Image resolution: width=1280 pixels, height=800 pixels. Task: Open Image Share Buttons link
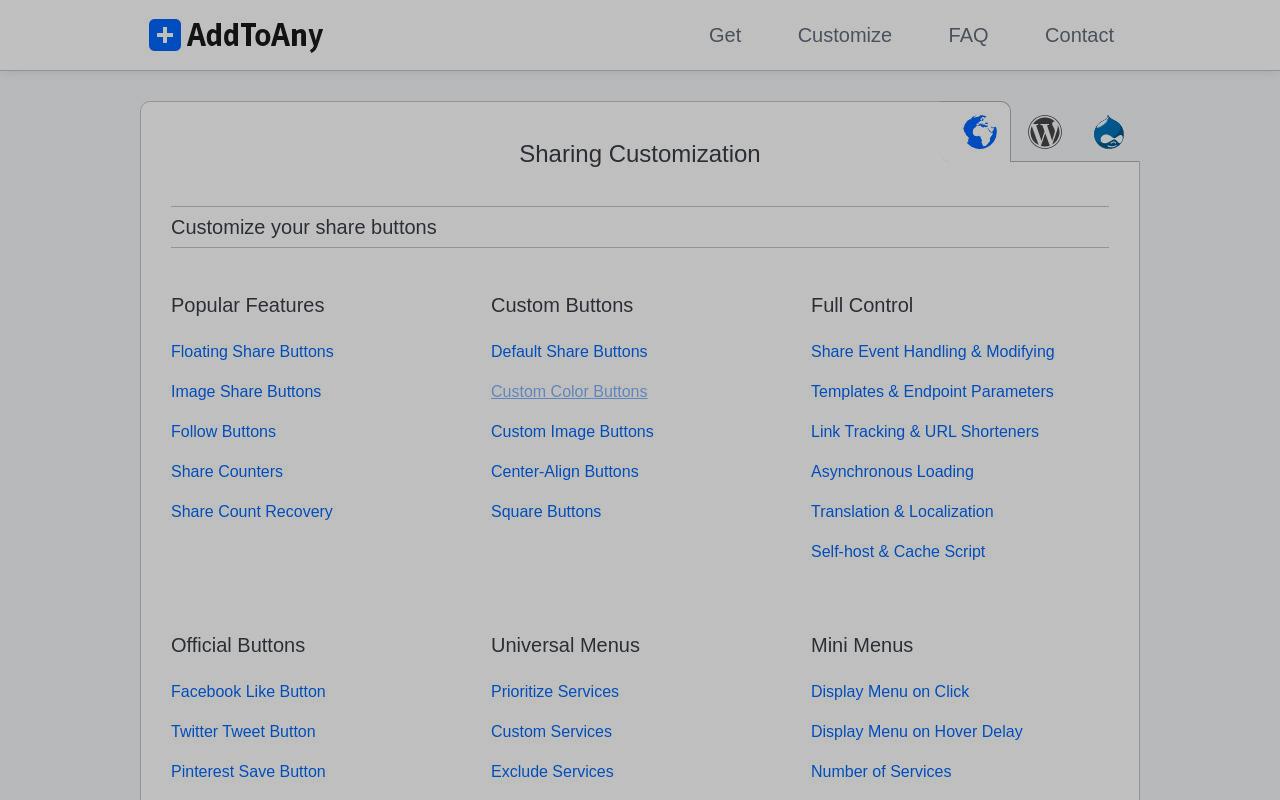pos(246,391)
